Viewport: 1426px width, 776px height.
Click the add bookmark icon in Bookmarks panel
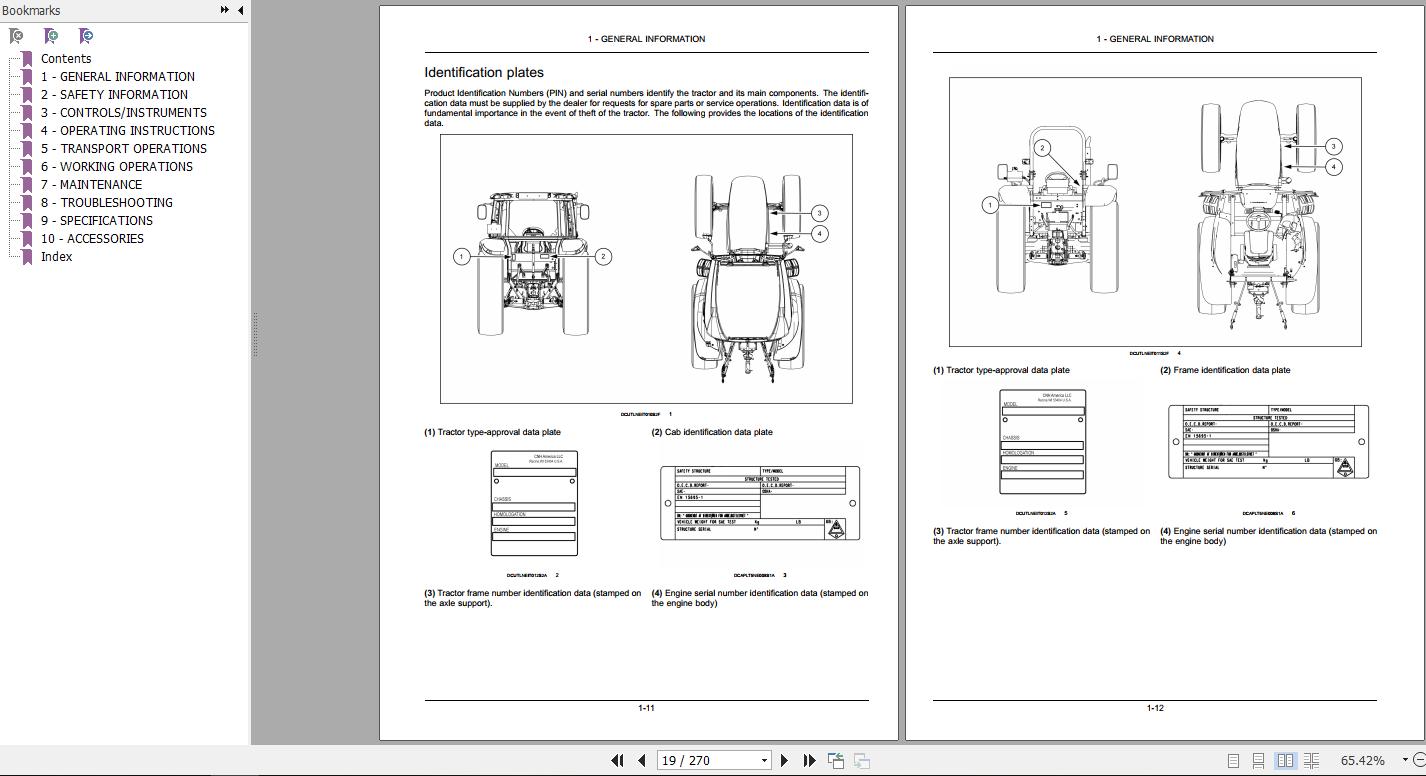[50, 36]
